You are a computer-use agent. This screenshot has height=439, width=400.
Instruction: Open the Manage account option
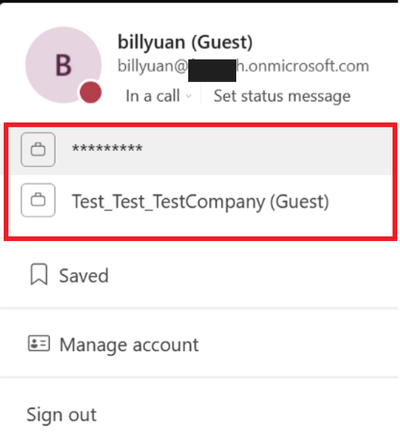click(199, 344)
